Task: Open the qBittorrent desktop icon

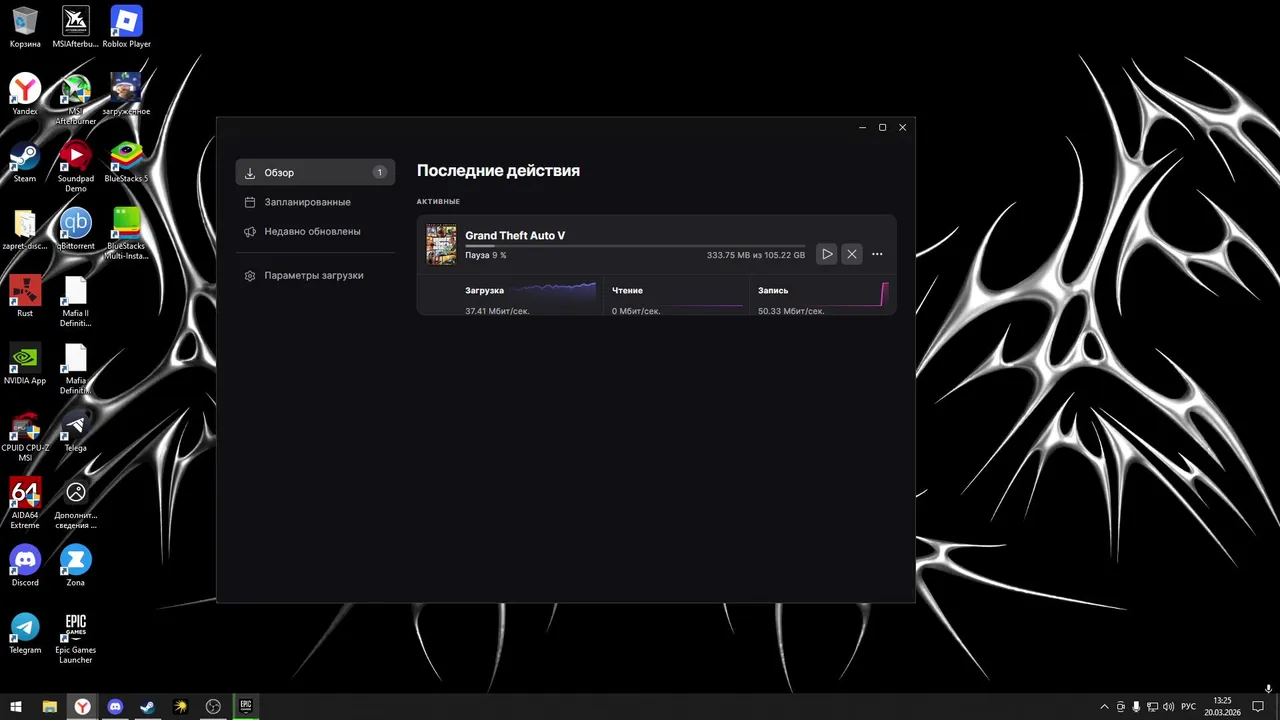Action: click(x=75, y=229)
